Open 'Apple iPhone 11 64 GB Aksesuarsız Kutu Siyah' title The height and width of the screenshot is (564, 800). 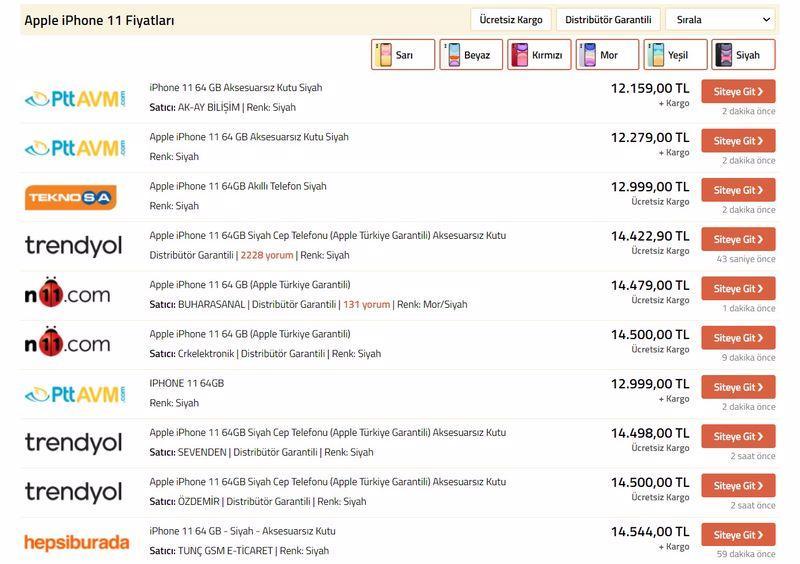(249, 137)
